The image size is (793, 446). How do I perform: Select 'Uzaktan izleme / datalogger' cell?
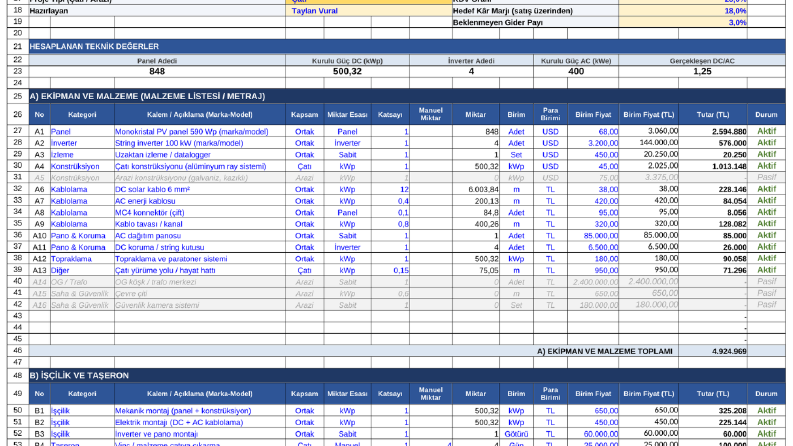click(200, 155)
